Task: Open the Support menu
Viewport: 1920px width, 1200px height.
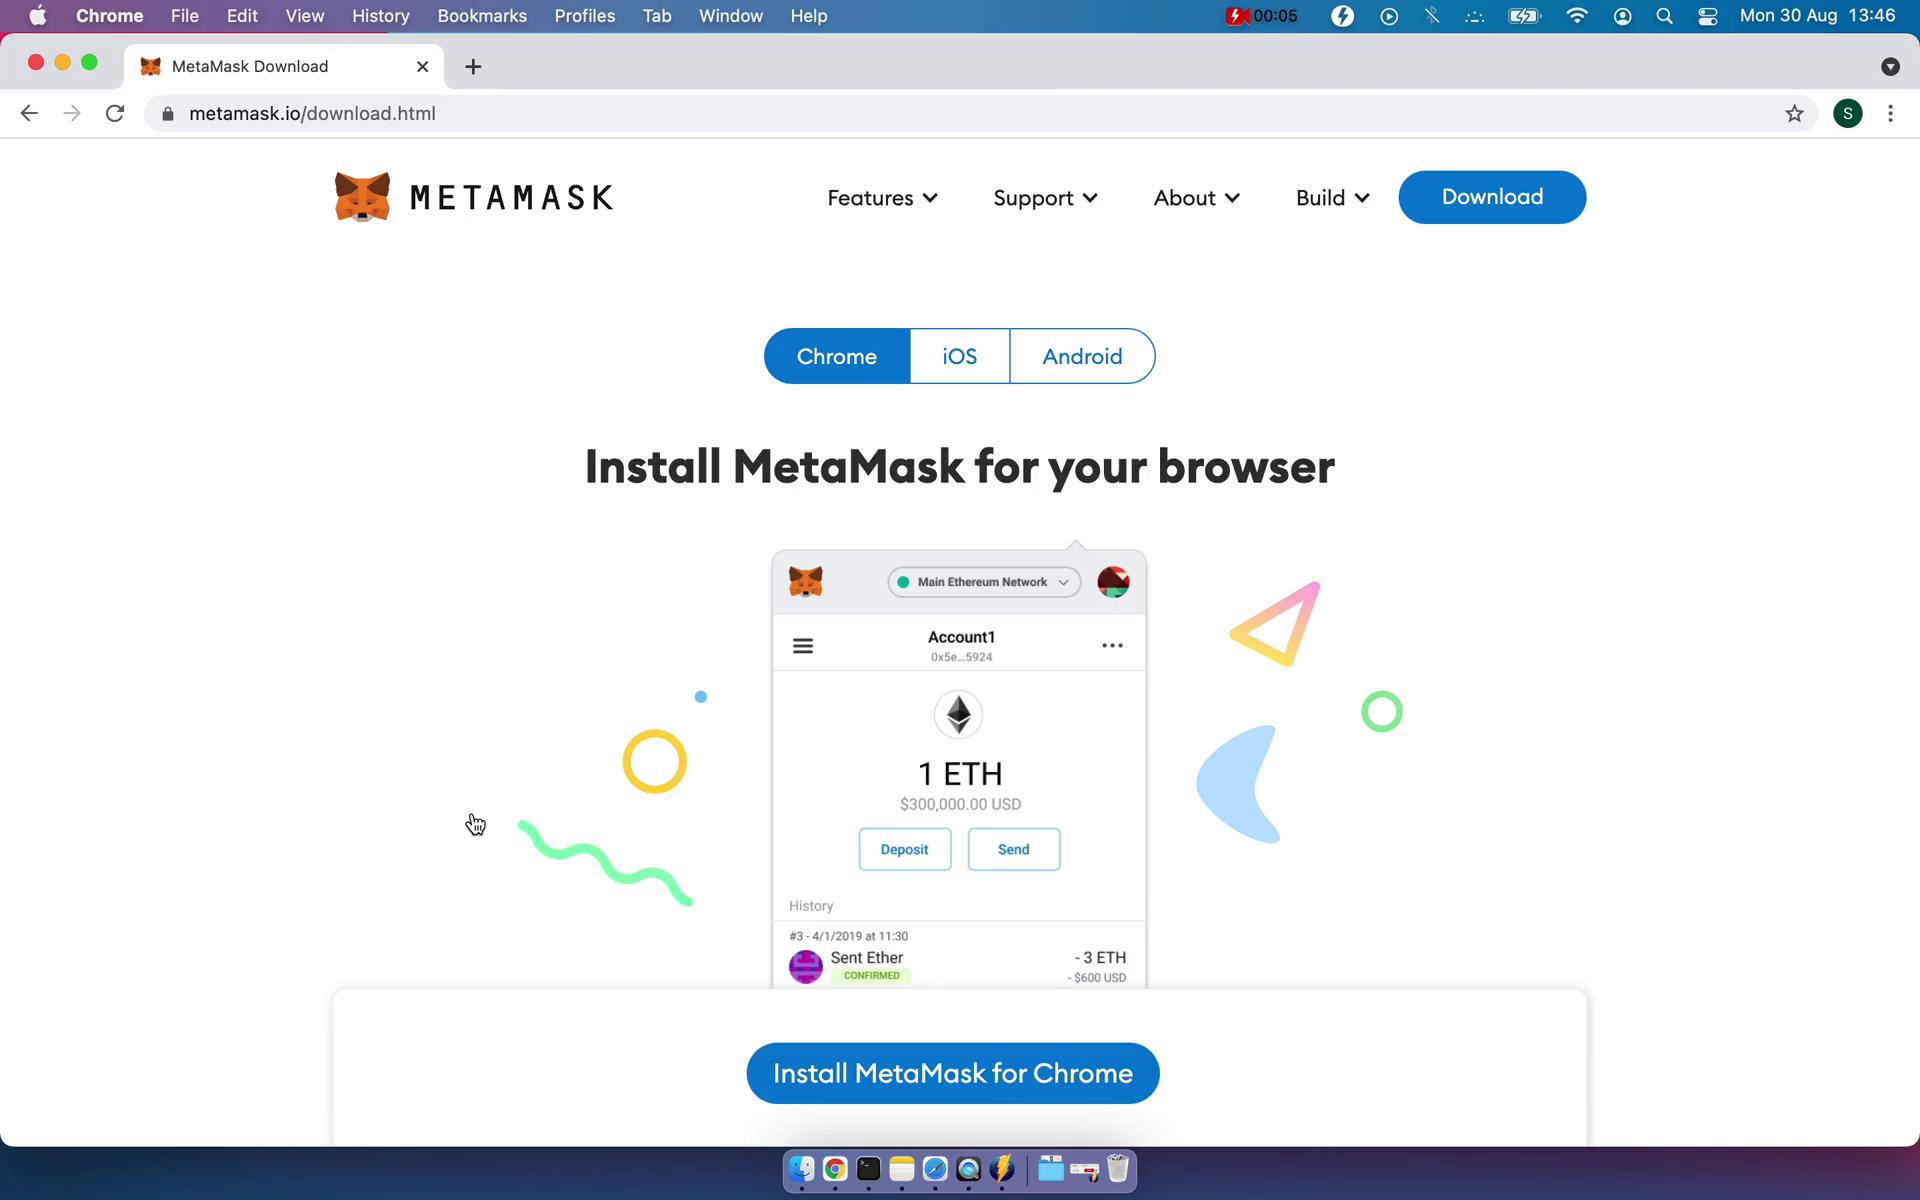Action: pos(1044,197)
